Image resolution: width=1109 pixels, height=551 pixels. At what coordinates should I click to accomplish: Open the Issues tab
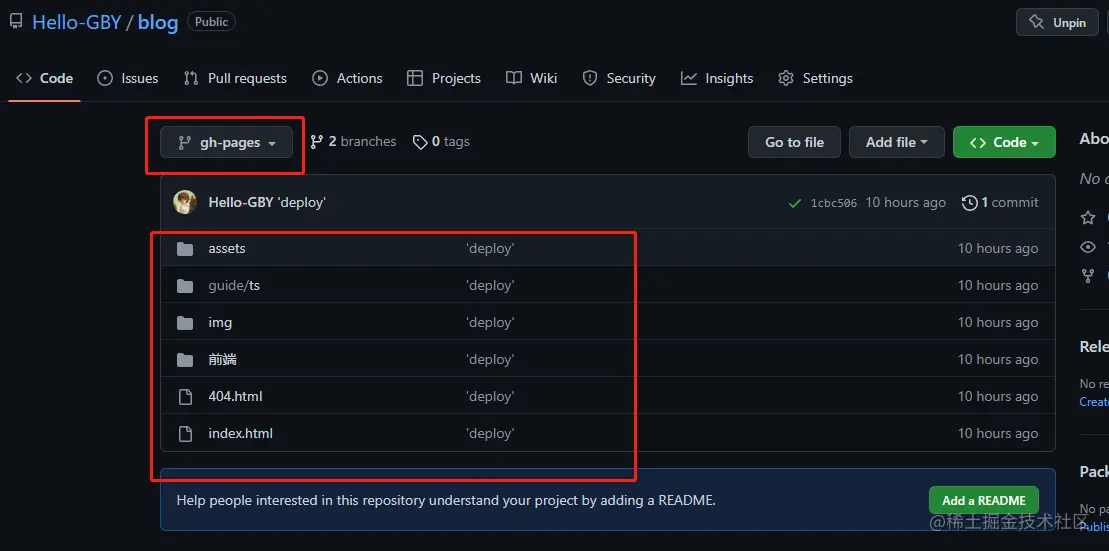pos(127,79)
